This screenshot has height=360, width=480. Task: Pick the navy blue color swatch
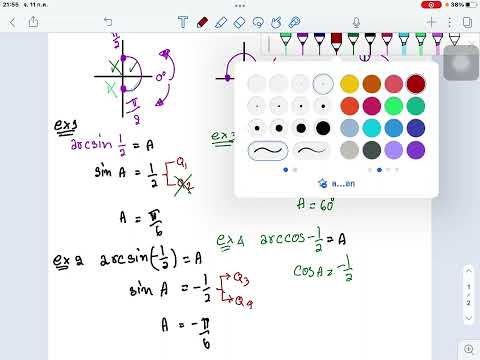pyautogui.click(x=416, y=128)
